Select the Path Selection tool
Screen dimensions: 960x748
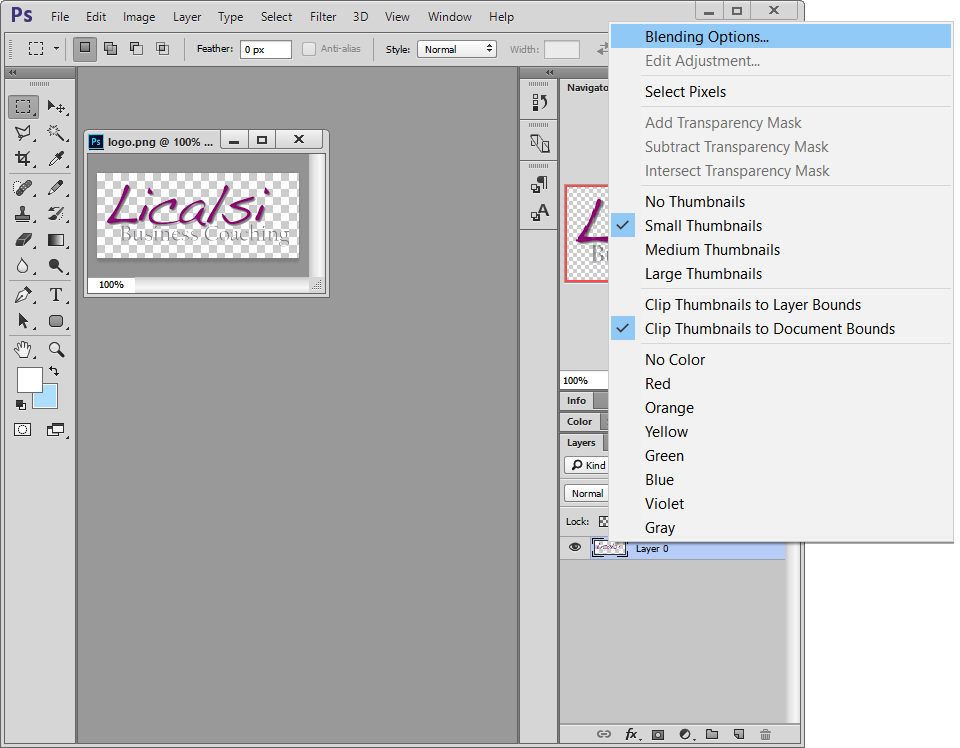coord(23,321)
